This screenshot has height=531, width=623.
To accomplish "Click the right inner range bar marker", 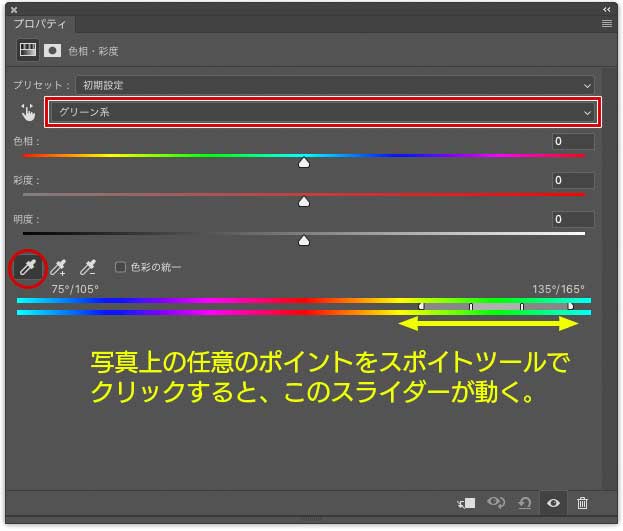I will point(522,306).
